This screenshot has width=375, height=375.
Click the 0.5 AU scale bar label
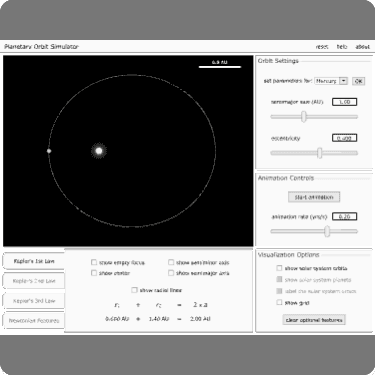(220, 62)
